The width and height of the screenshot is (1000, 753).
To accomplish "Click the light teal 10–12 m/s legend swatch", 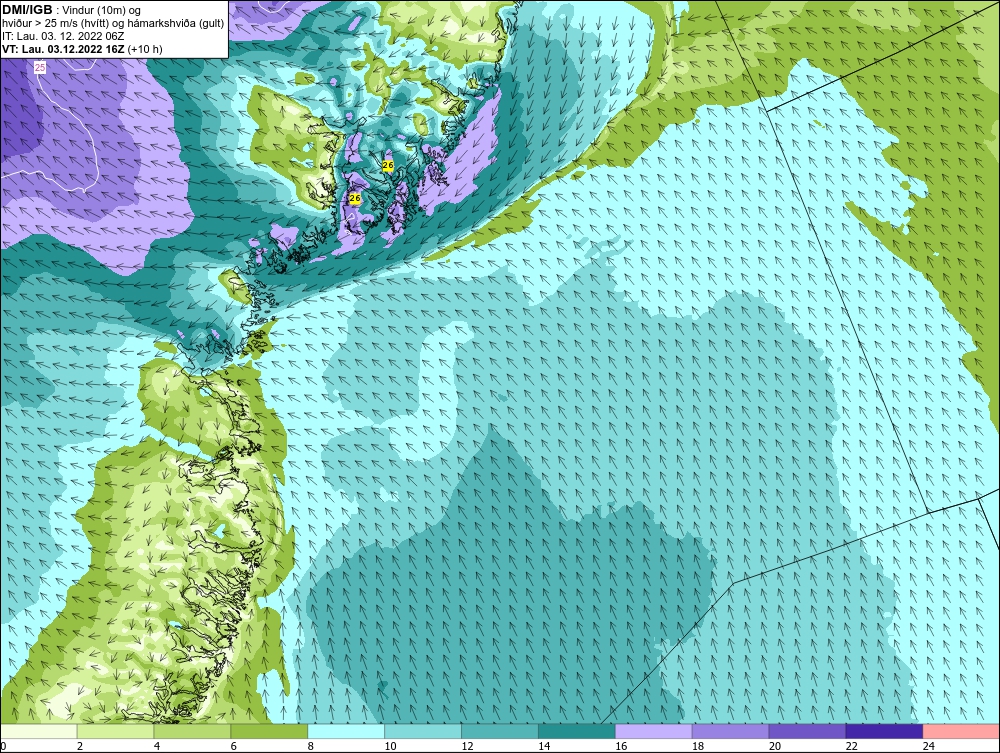I will [x=423, y=731].
